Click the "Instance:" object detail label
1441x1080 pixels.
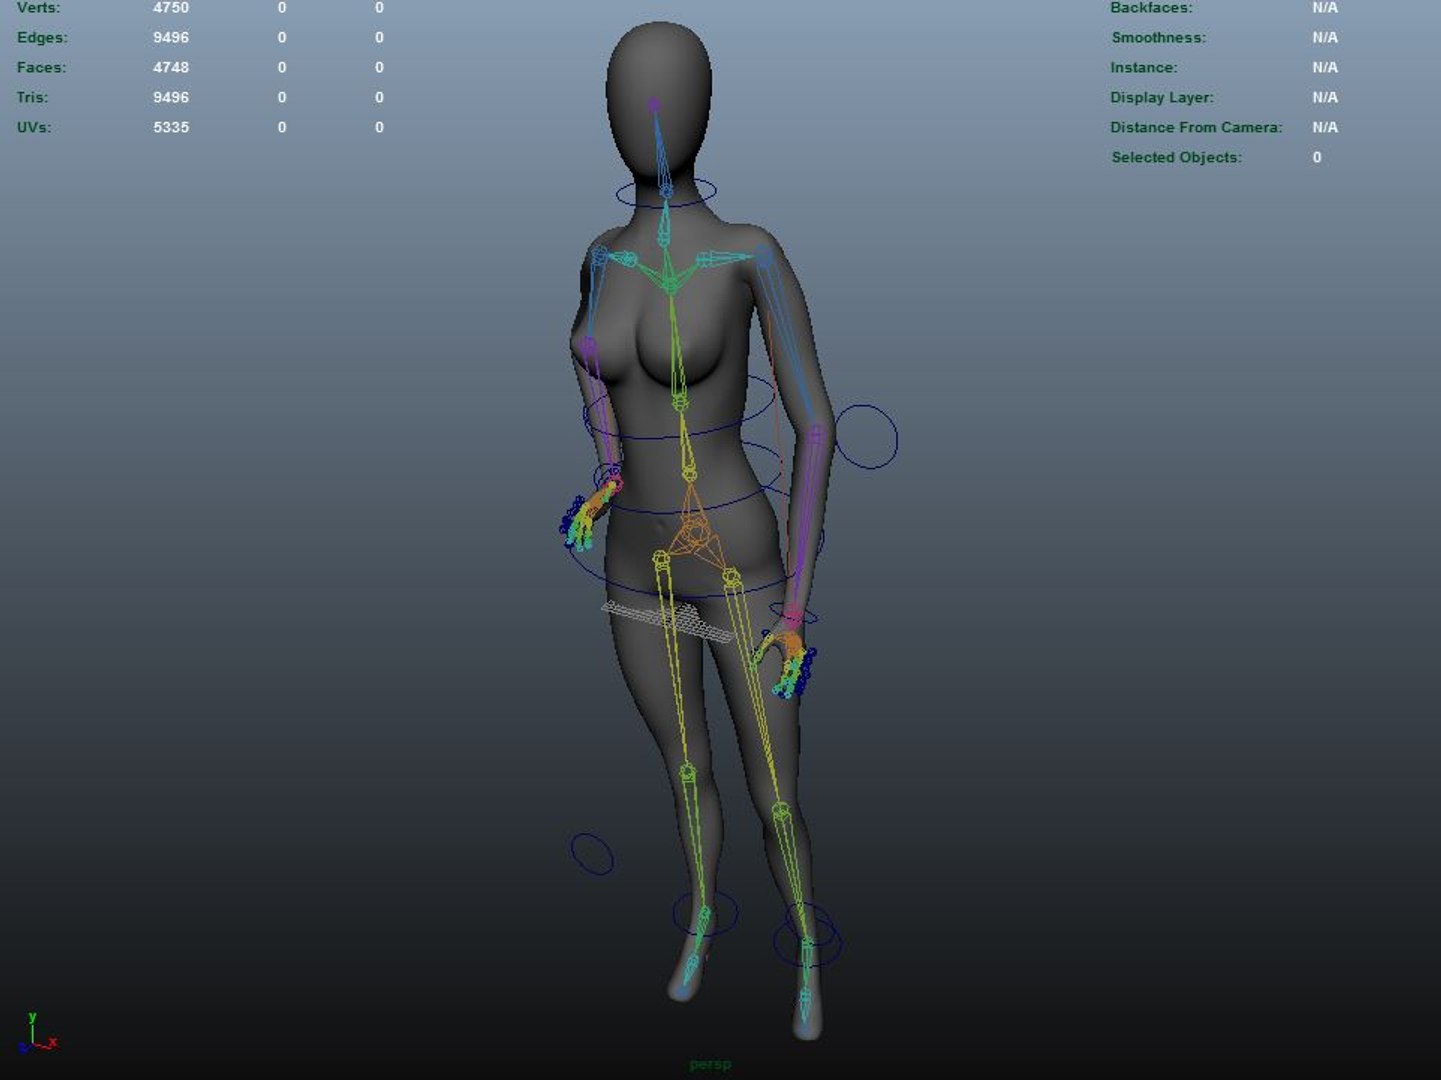(x=1143, y=67)
